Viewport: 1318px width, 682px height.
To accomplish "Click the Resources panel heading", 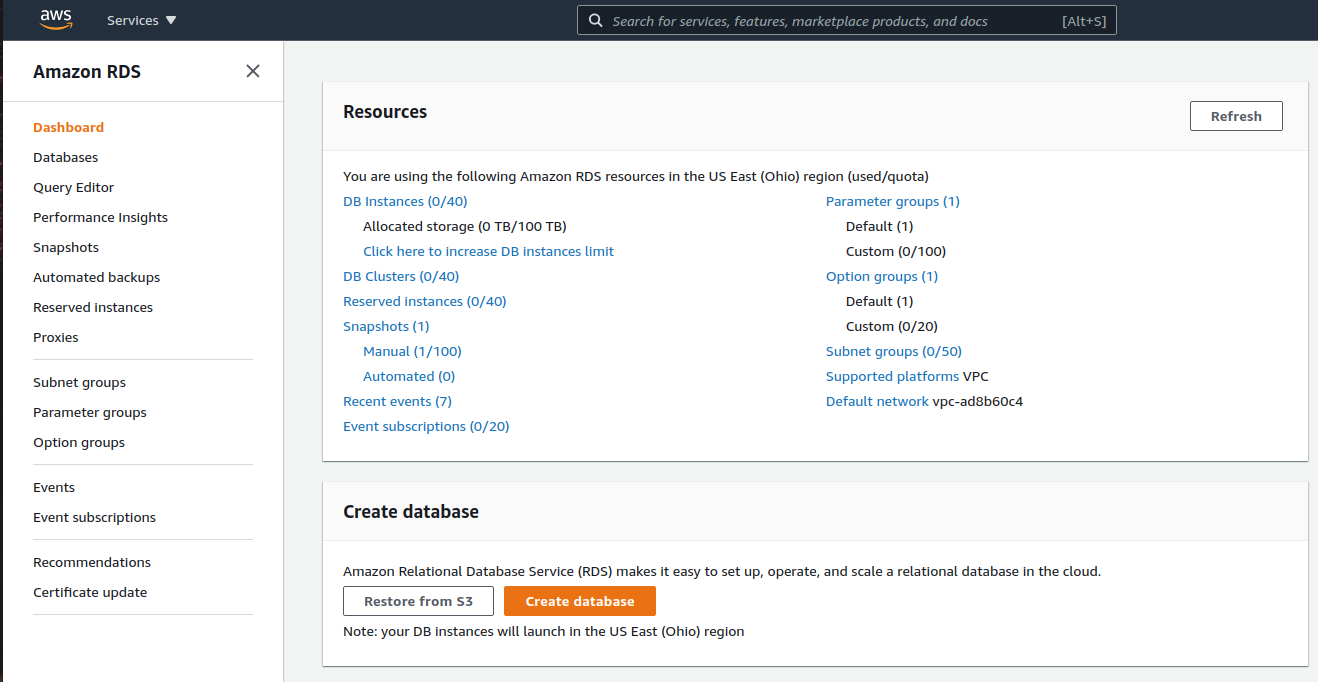I will click(385, 112).
